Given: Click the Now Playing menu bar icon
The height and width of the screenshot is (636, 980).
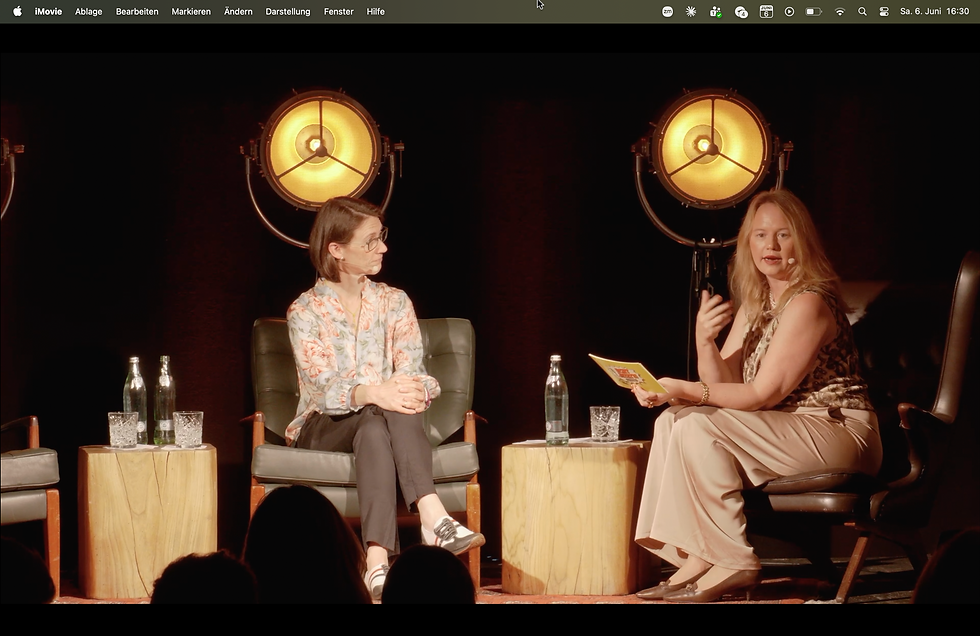Looking at the screenshot, I should pyautogui.click(x=789, y=11).
